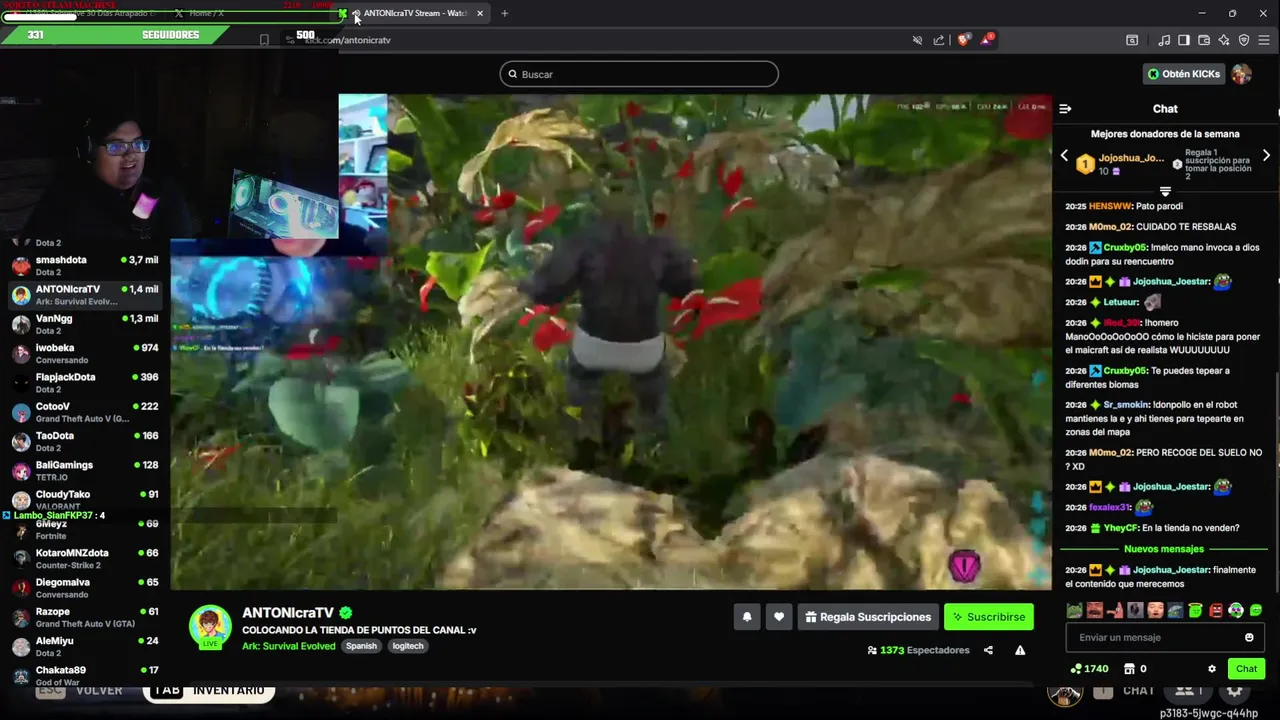The height and width of the screenshot is (720, 1280).
Task: Open the Diegomalva channel in sidebar
Action: pyautogui.click(x=85, y=587)
